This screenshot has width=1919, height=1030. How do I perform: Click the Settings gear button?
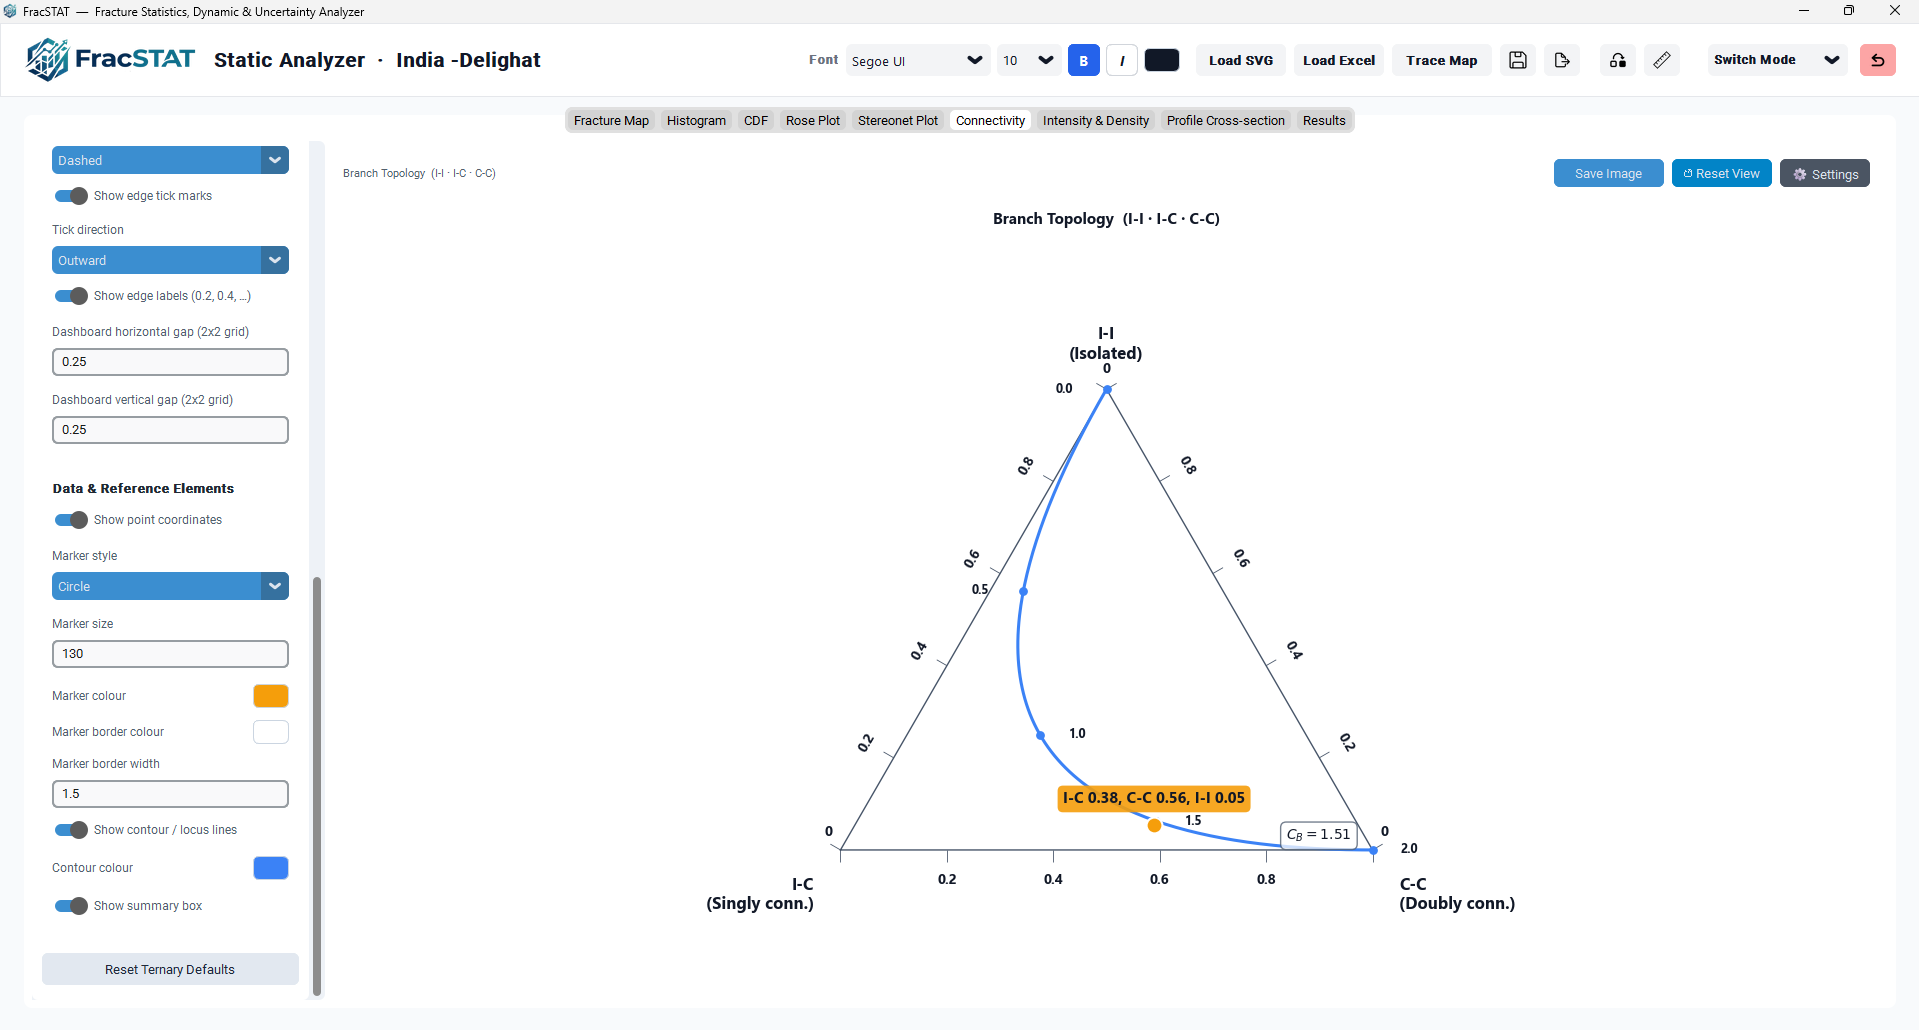click(x=1825, y=173)
